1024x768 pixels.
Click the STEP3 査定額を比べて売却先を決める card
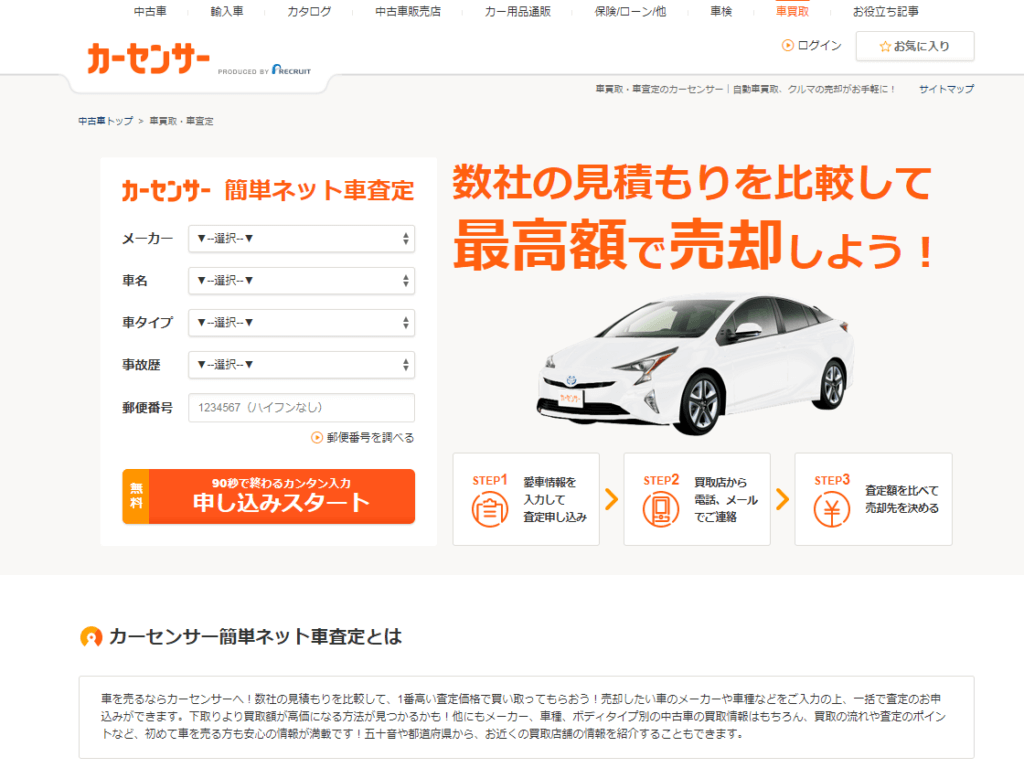click(873, 499)
